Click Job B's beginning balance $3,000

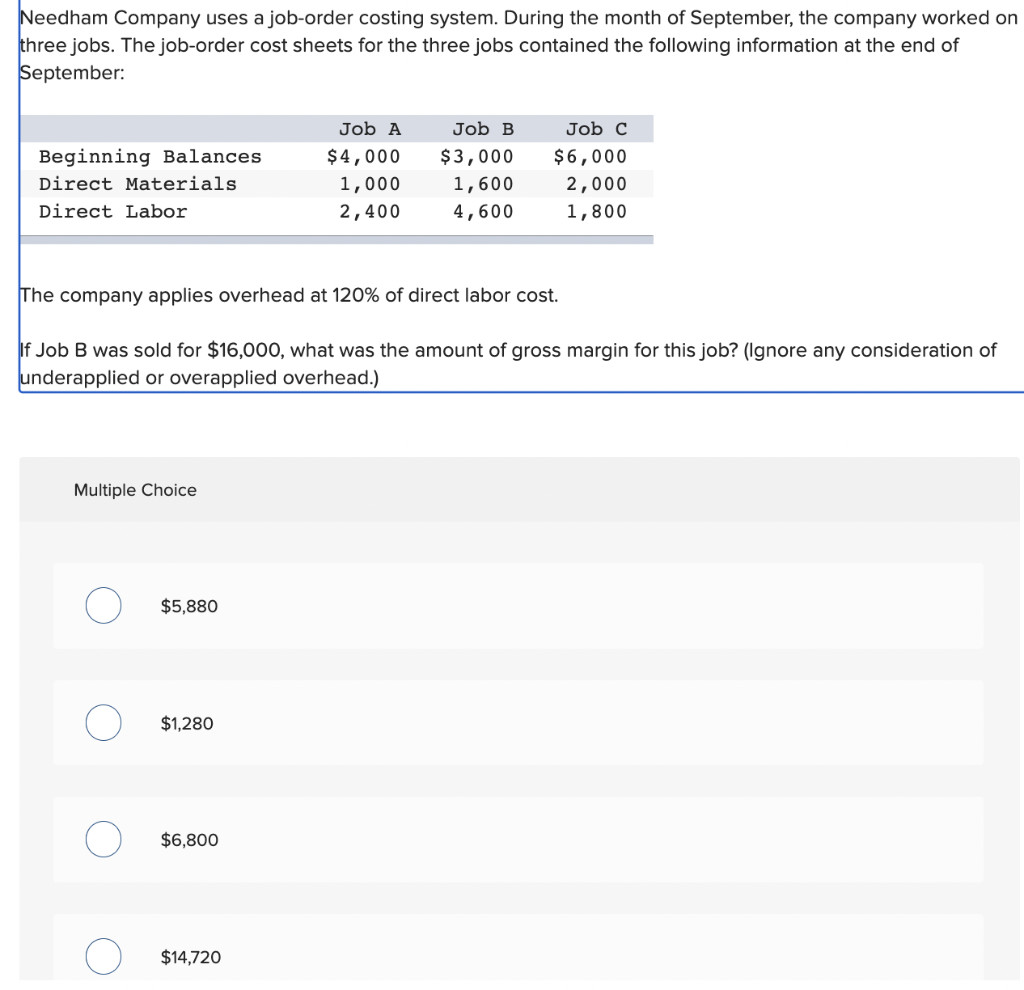pos(477,157)
